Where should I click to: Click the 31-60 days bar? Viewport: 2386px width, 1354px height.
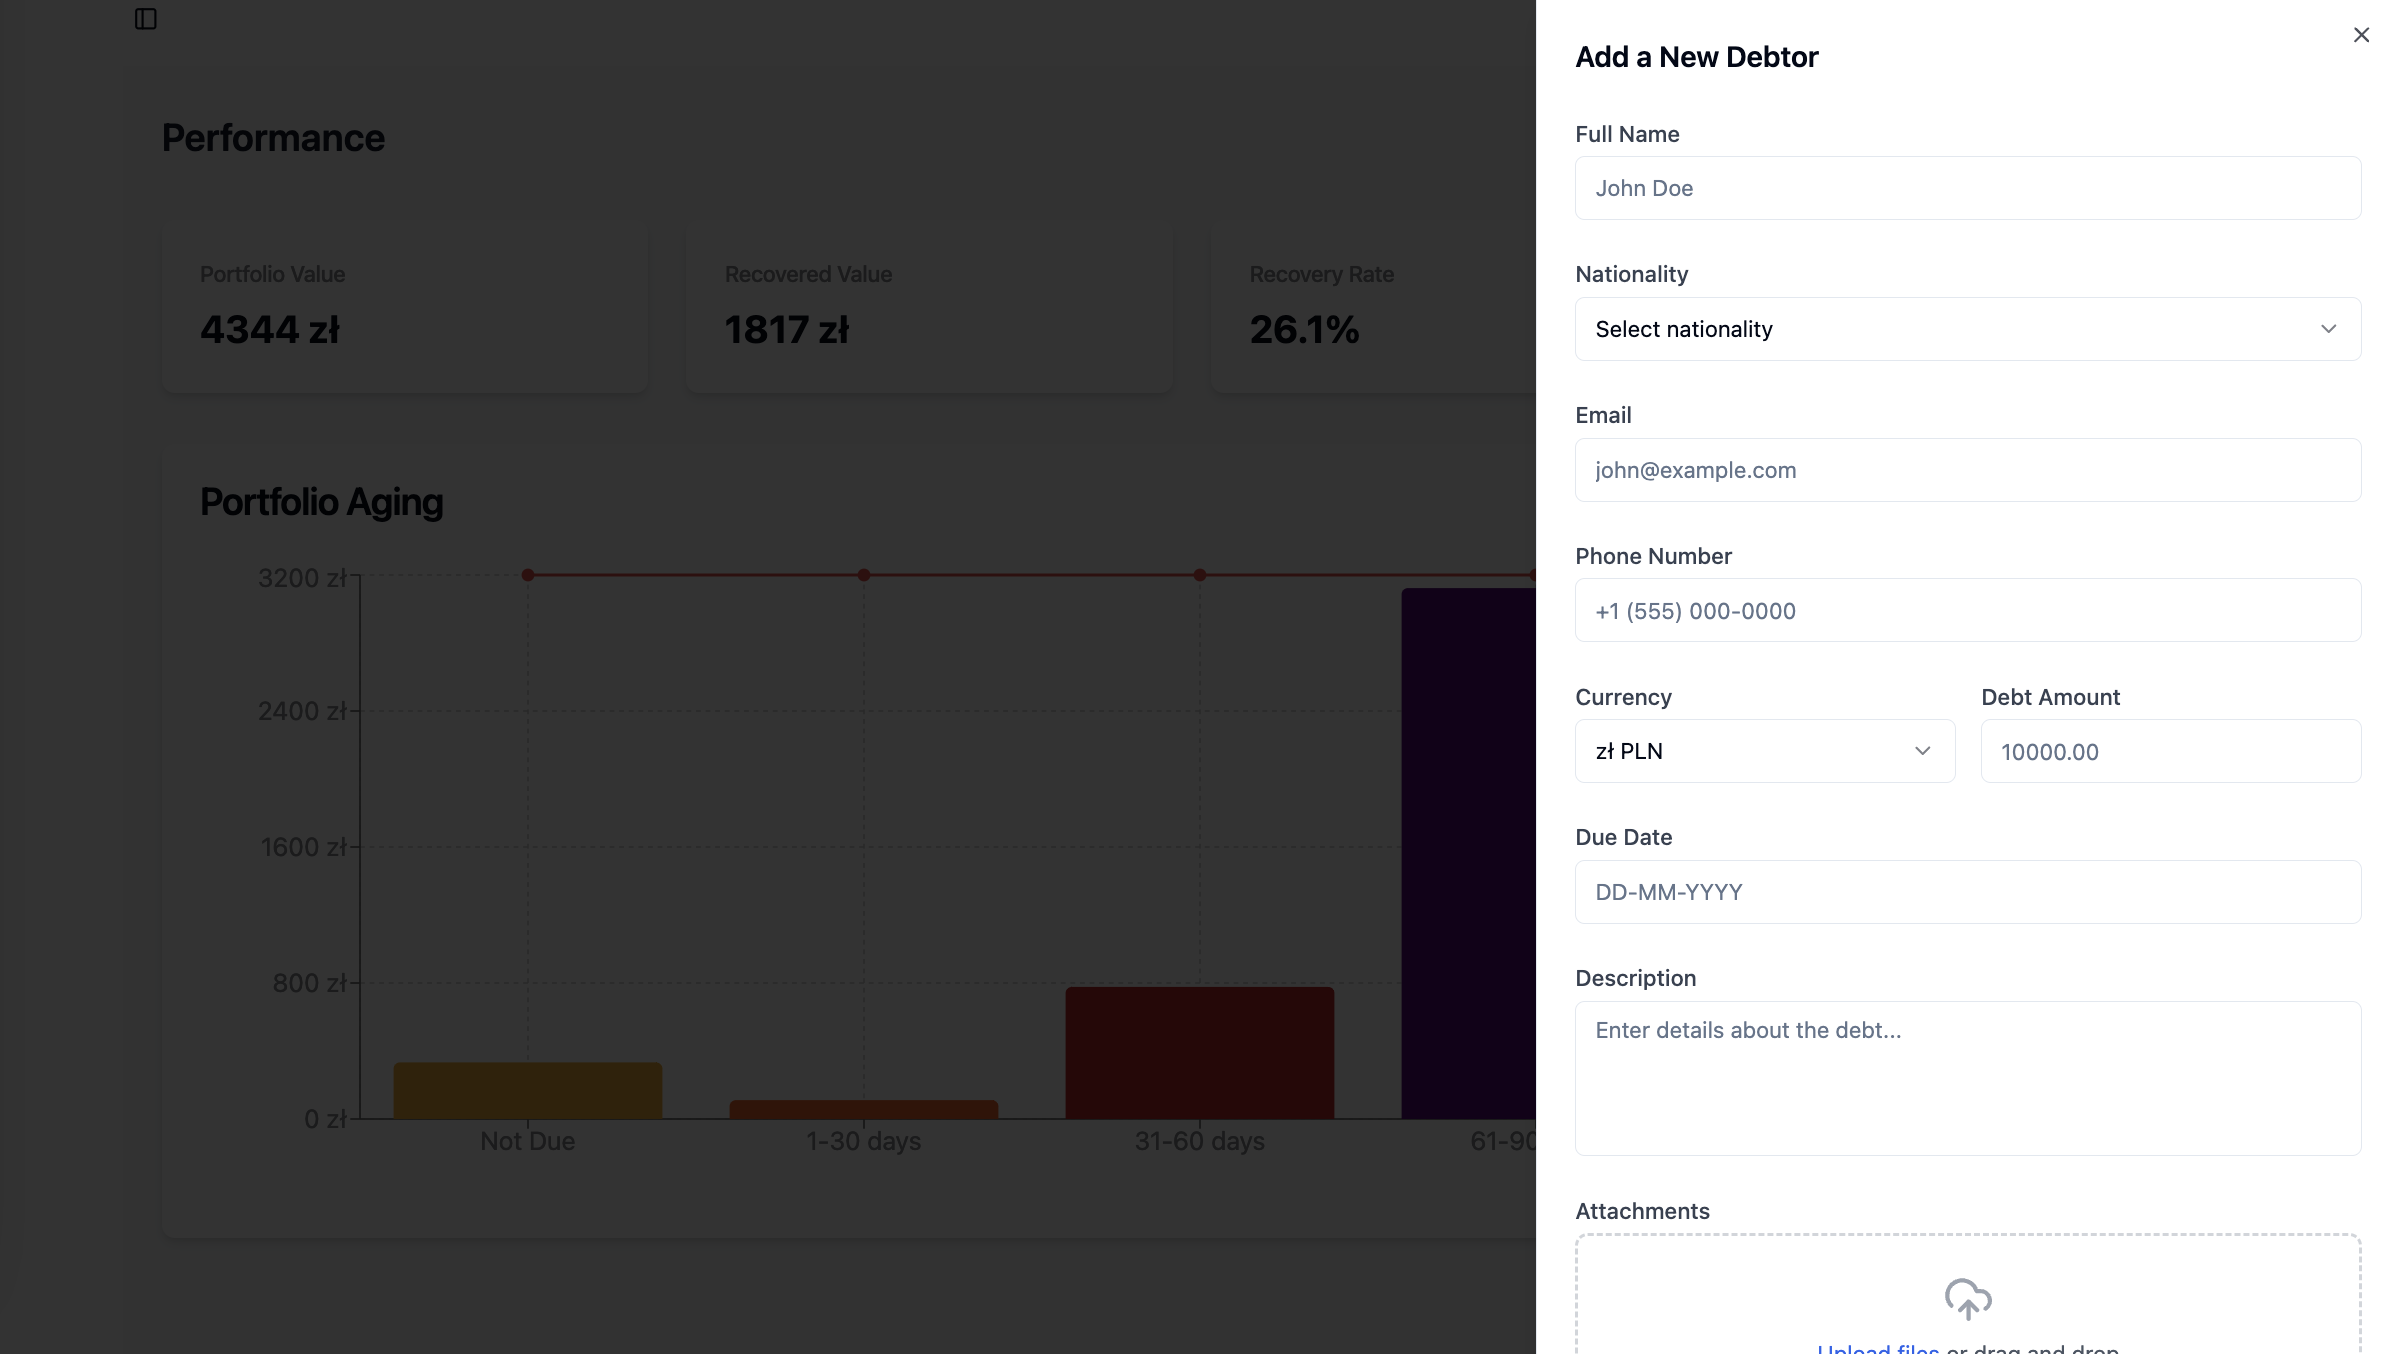[1199, 1052]
